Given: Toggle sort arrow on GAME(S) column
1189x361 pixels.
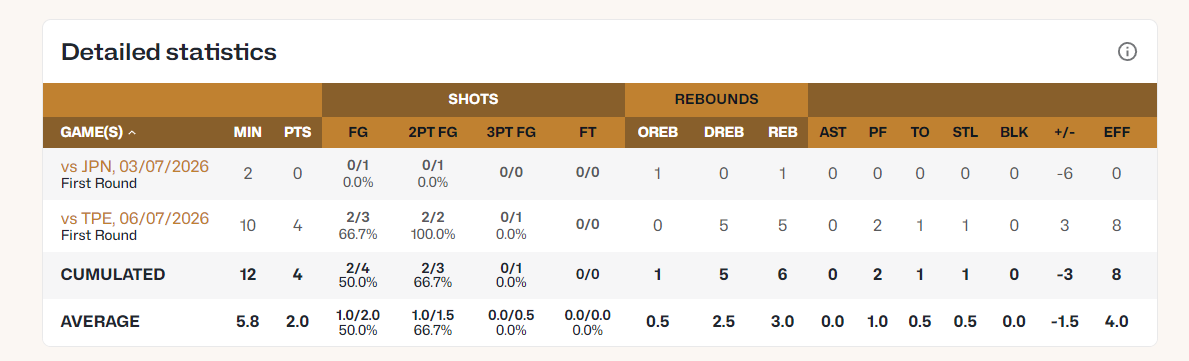Looking at the screenshot, I should pyautogui.click(x=133, y=133).
